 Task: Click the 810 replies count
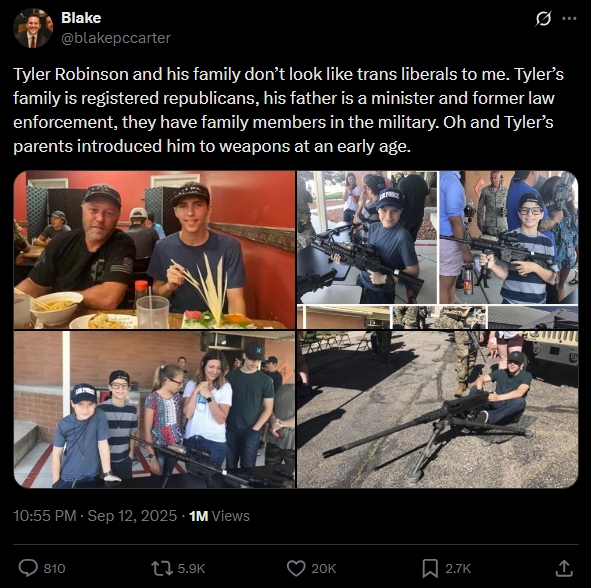[x=54, y=568]
